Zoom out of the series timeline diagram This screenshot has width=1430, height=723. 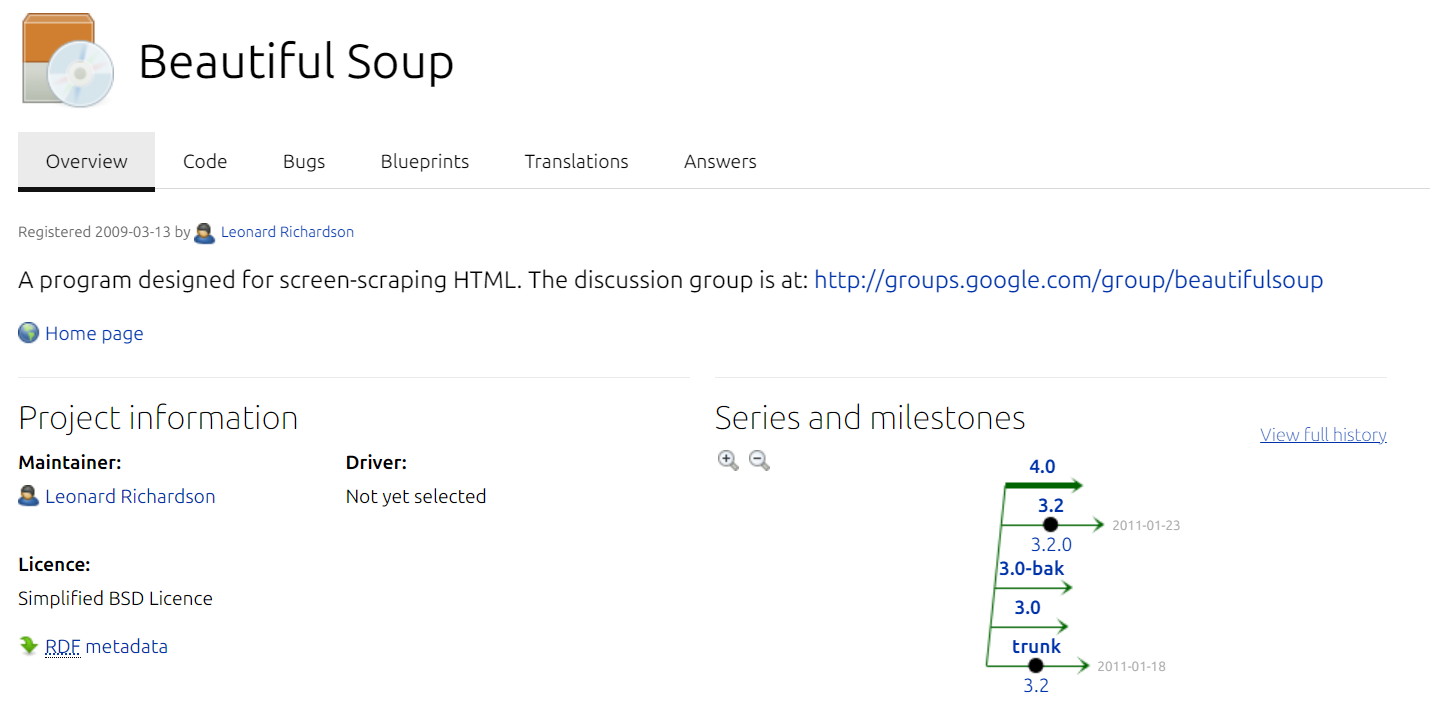[x=759, y=460]
